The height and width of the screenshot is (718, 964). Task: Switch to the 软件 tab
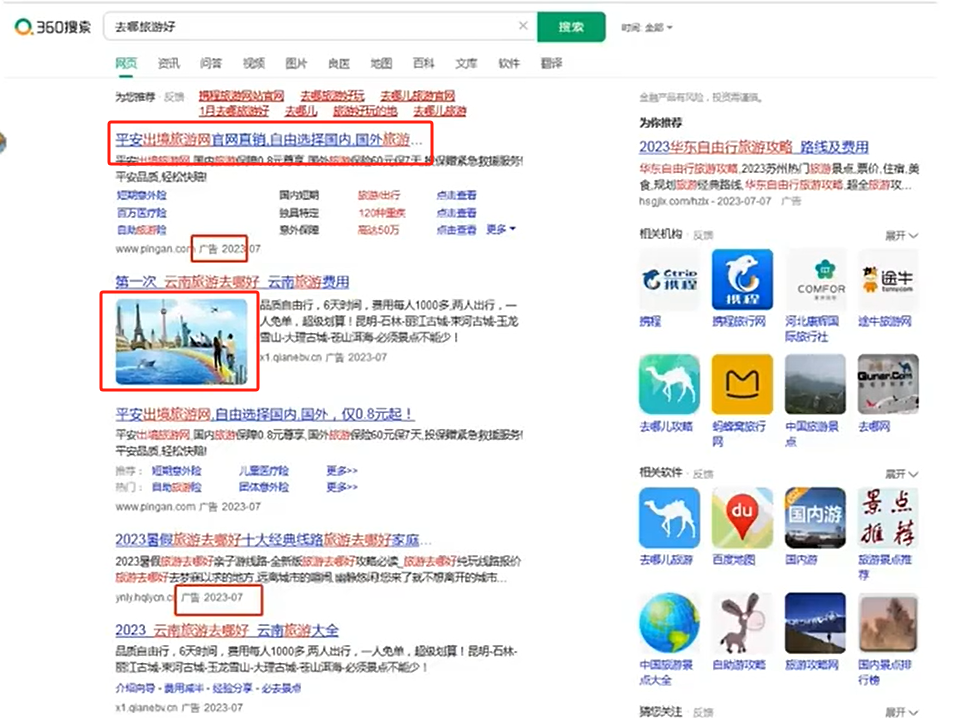point(509,63)
